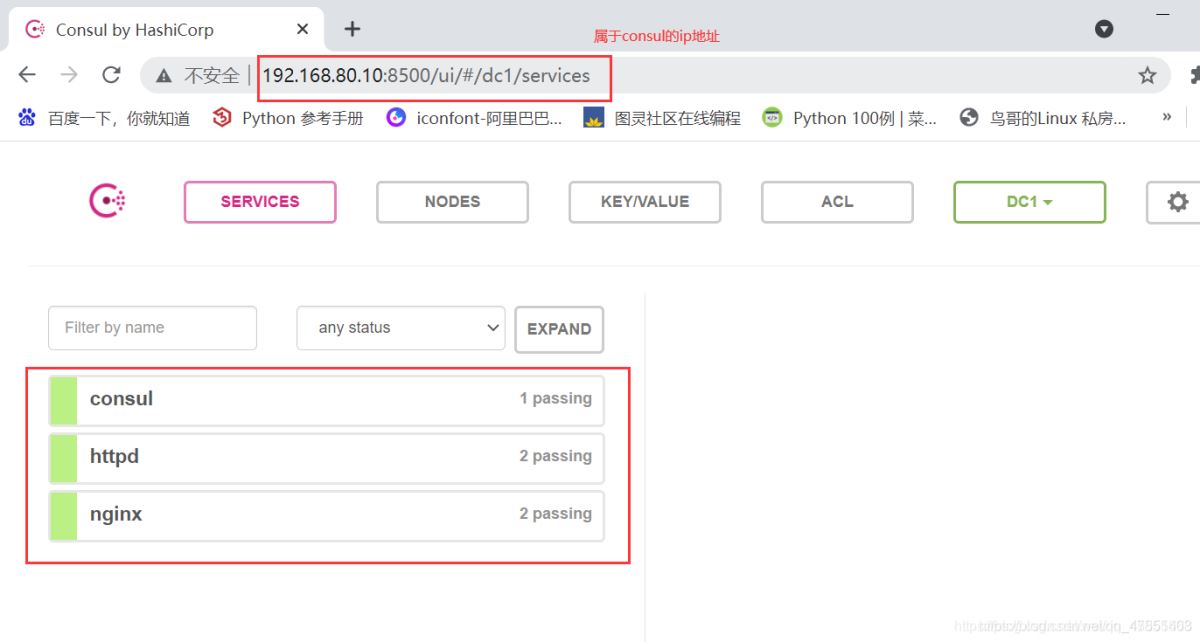Click the Consul logo icon
The height and width of the screenshot is (642, 1200).
tap(106, 200)
